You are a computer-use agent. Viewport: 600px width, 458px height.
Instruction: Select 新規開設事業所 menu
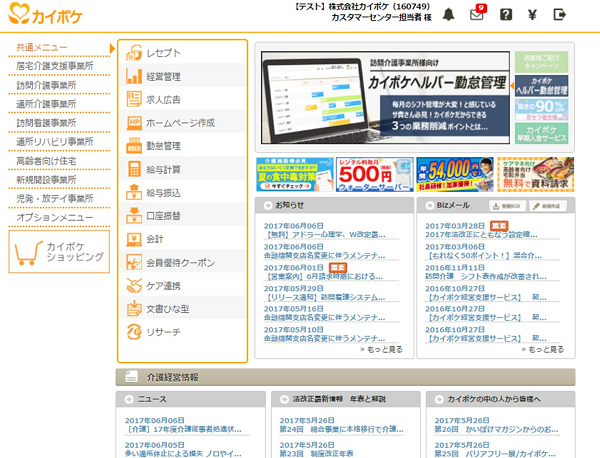pyautogui.click(x=46, y=179)
